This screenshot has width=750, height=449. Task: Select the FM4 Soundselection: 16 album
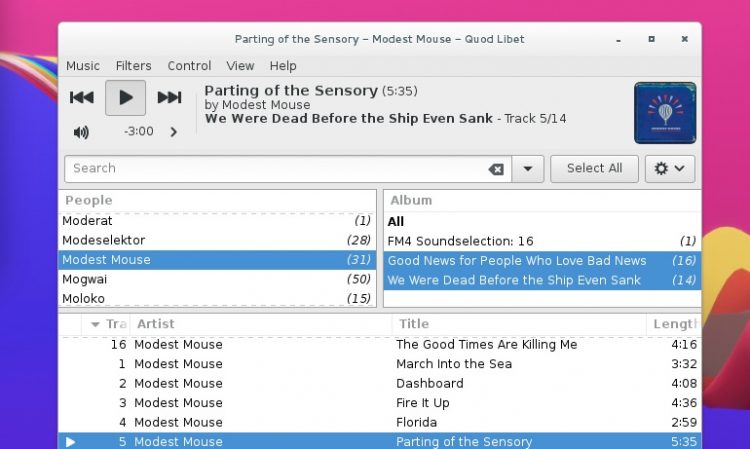(542, 241)
